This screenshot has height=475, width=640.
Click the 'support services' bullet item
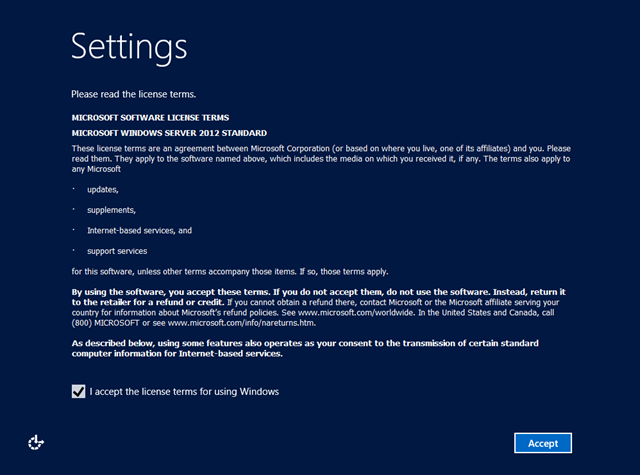(x=117, y=251)
